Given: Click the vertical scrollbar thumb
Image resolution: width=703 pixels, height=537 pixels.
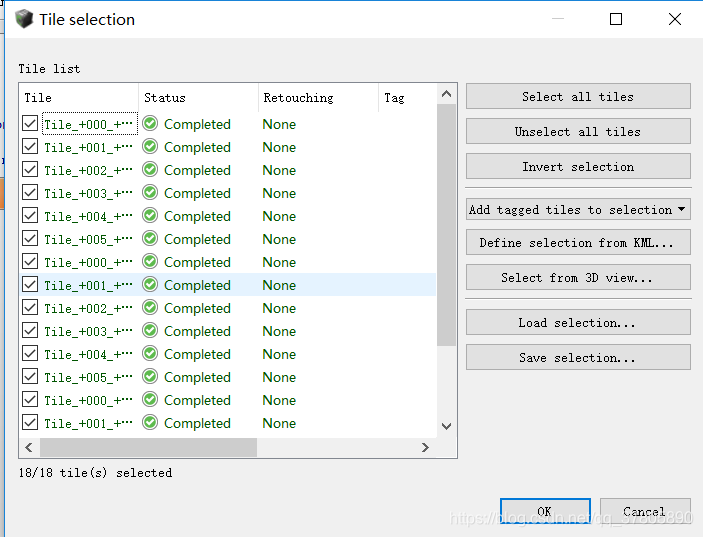Looking at the screenshot, I should 446,225.
